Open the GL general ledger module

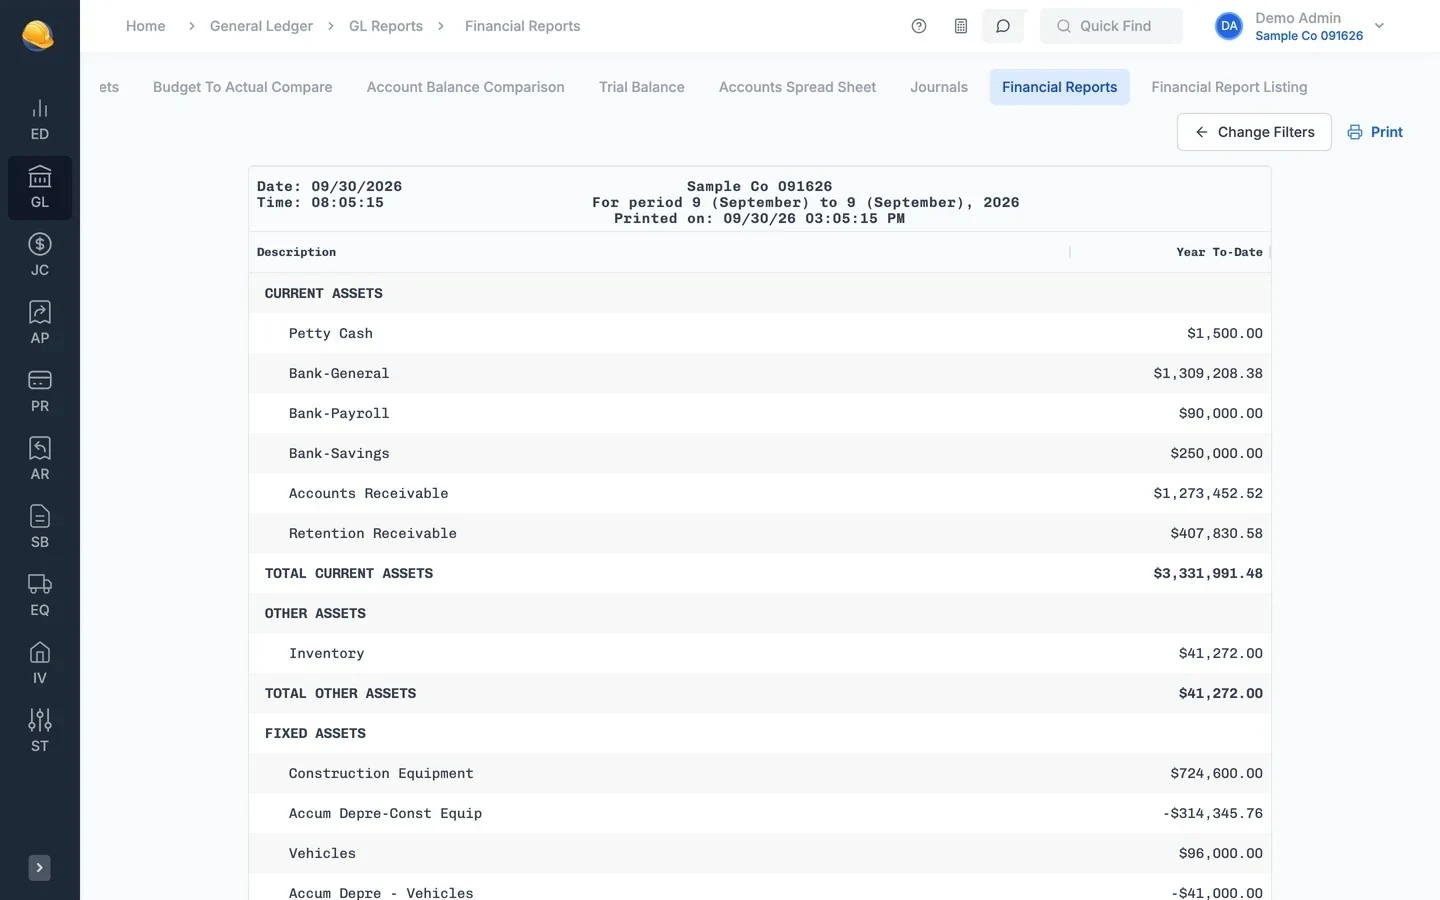tap(40, 188)
